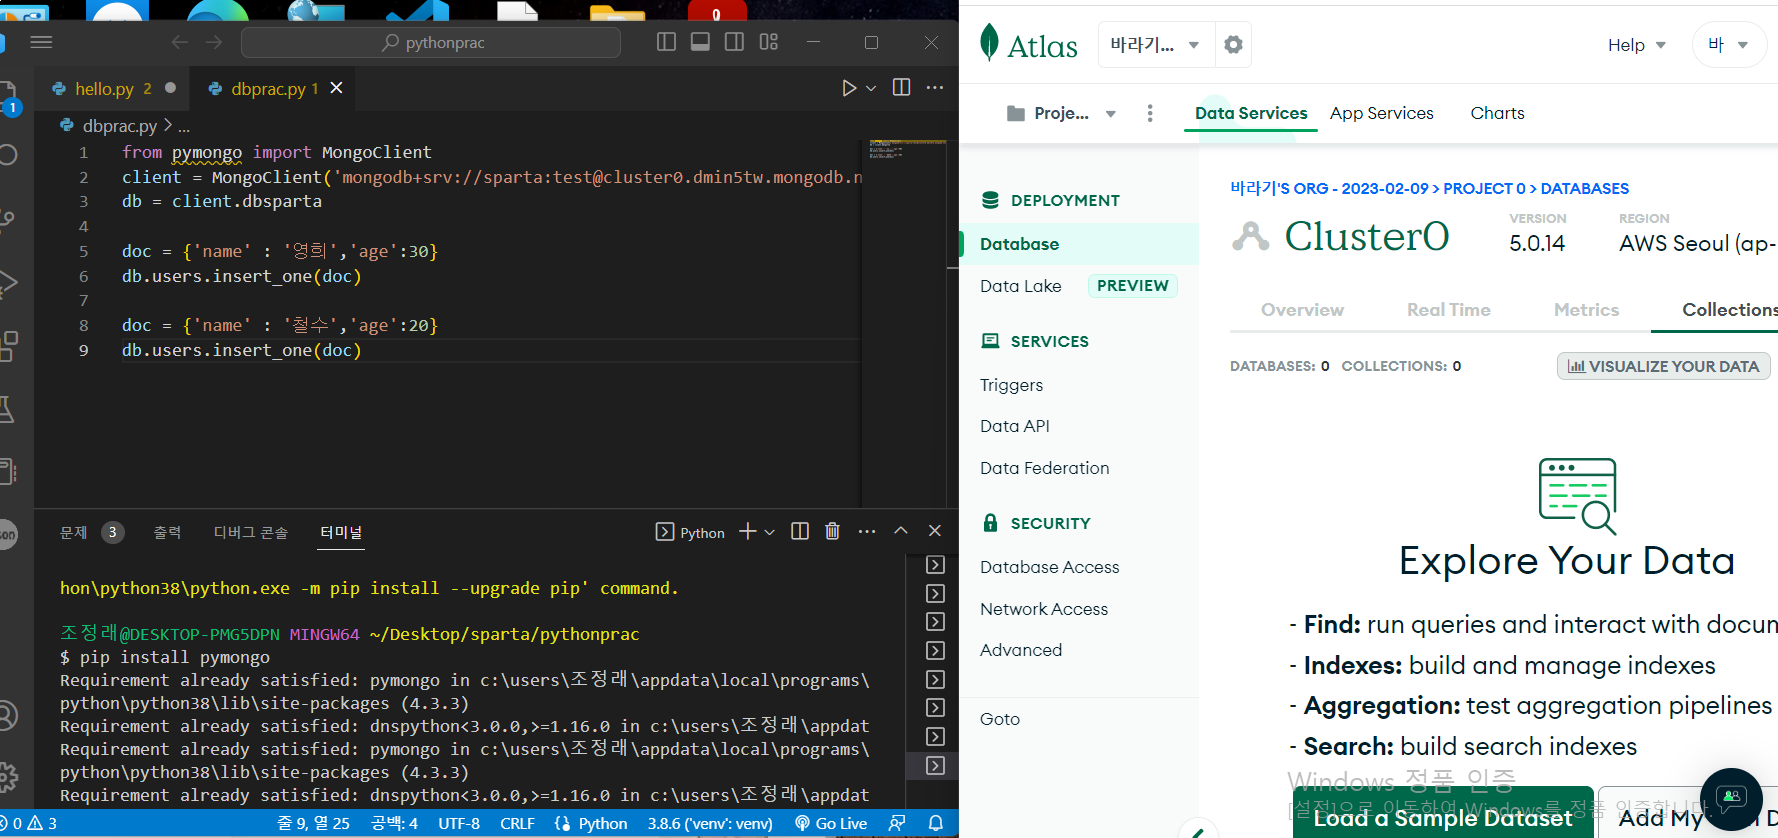Open the errors and warnings status indicator
Image resolution: width=1778 pixels, height=838 pixels.
(30, 824)
